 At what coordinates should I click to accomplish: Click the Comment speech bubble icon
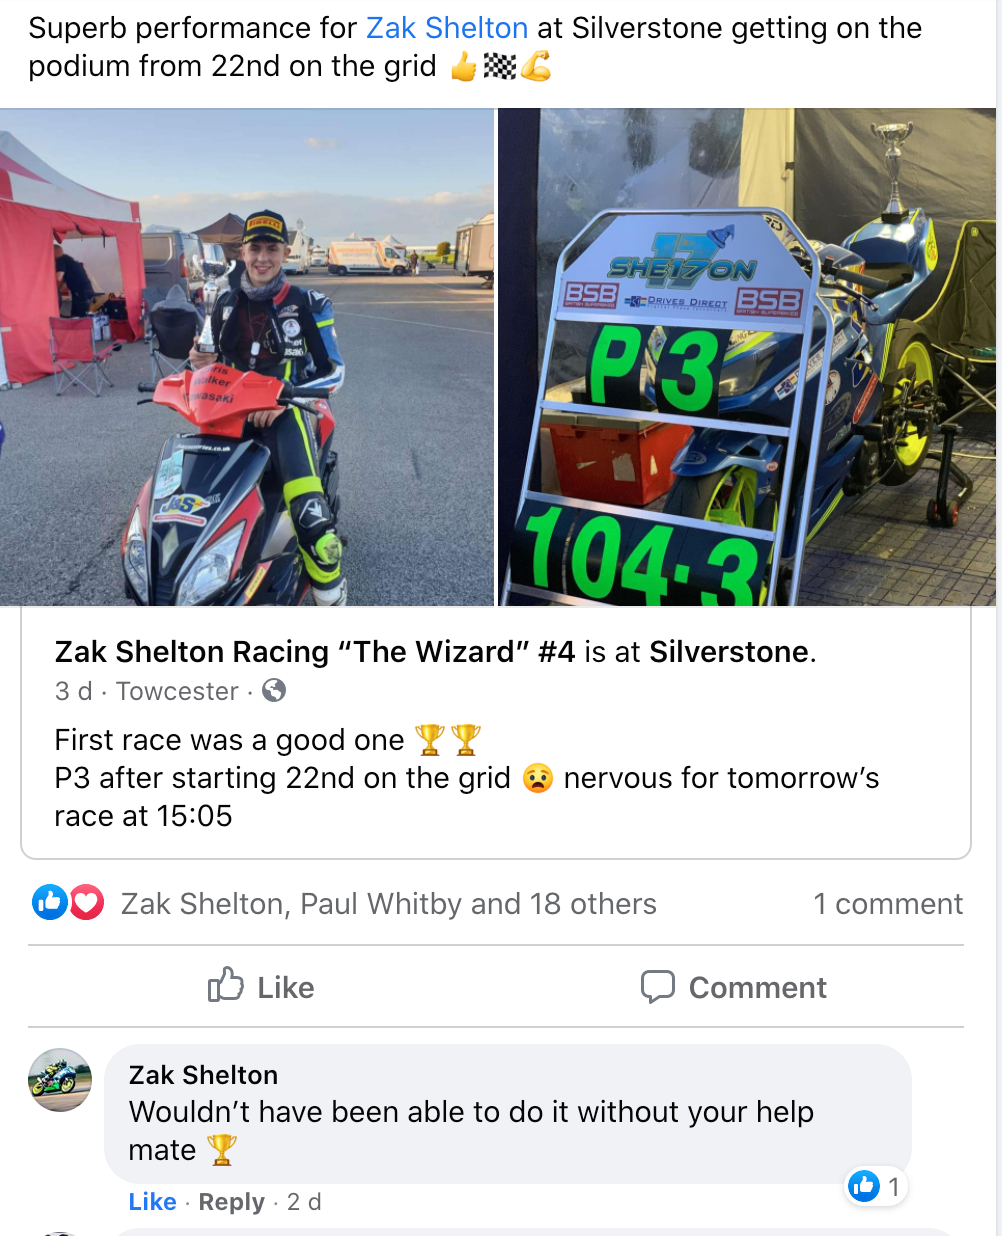(x=657, y=987)
